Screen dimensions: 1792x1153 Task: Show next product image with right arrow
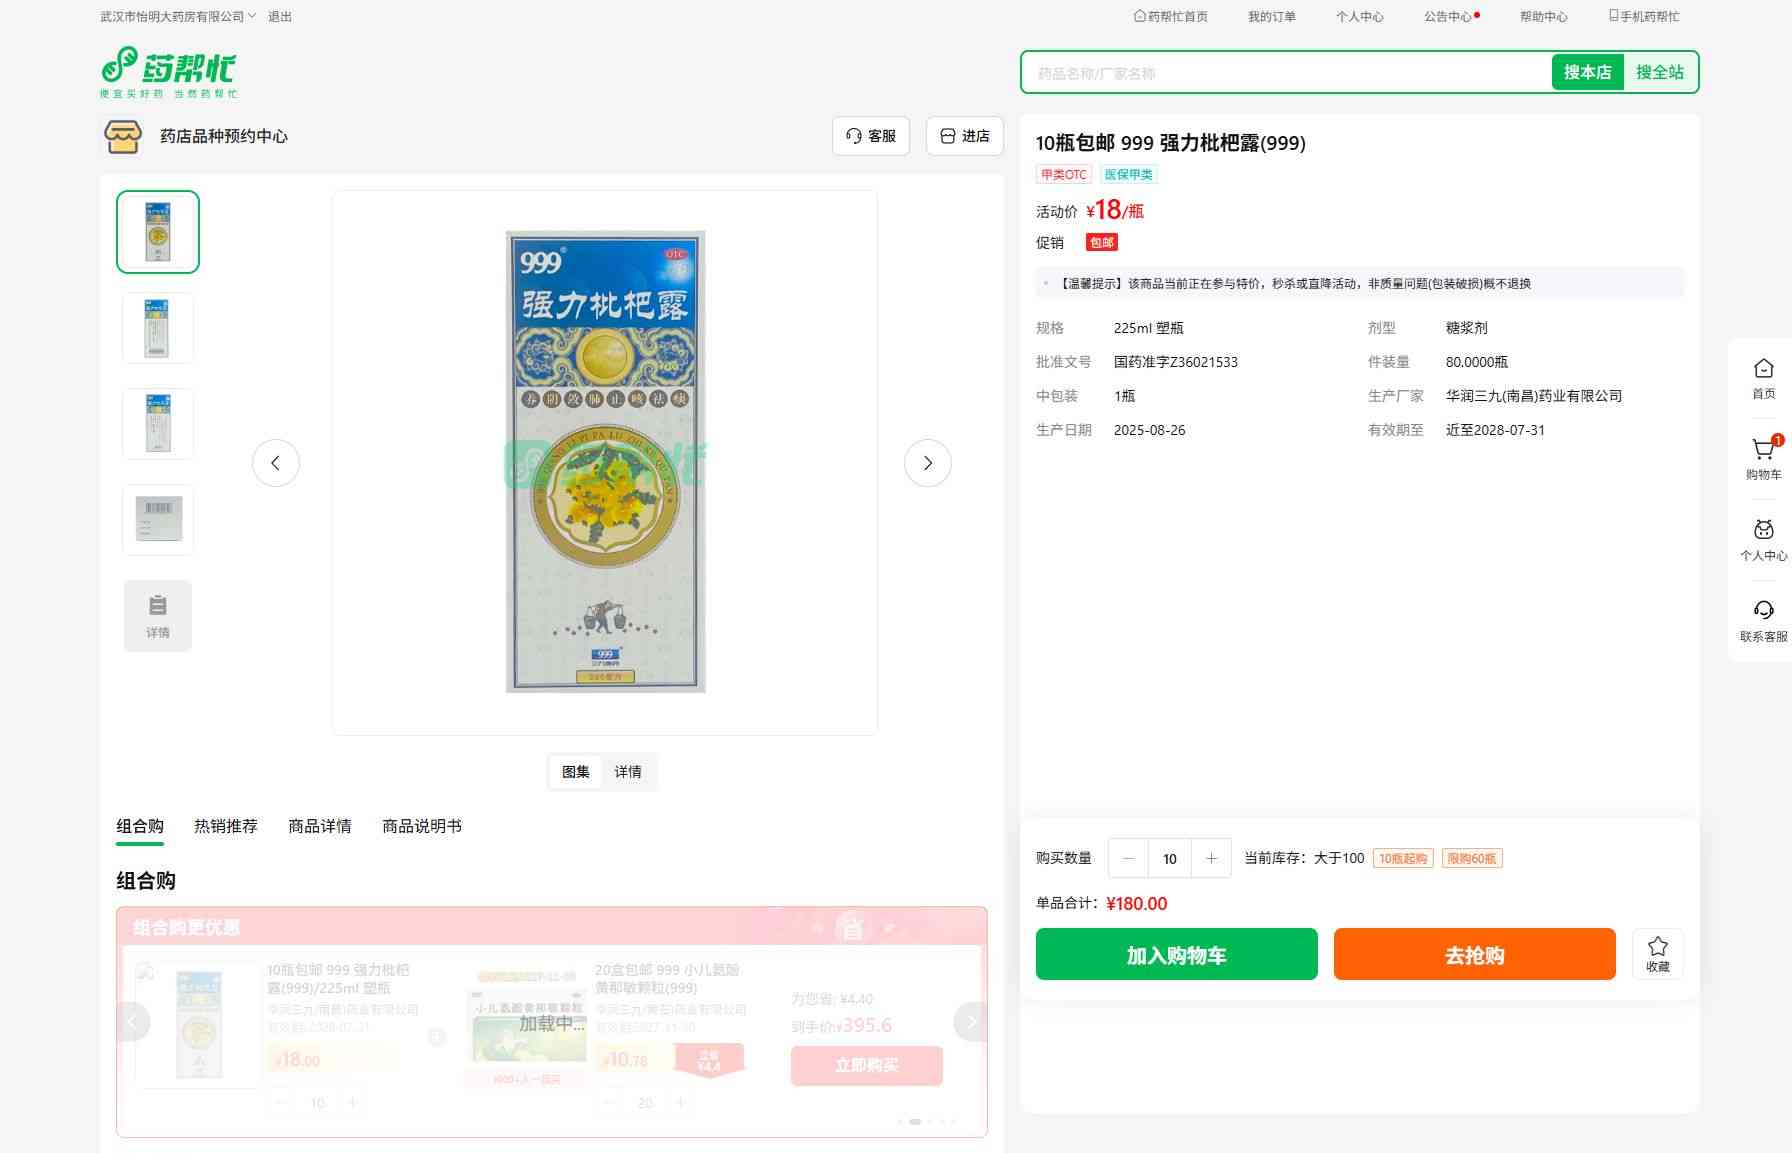[927, 463]
